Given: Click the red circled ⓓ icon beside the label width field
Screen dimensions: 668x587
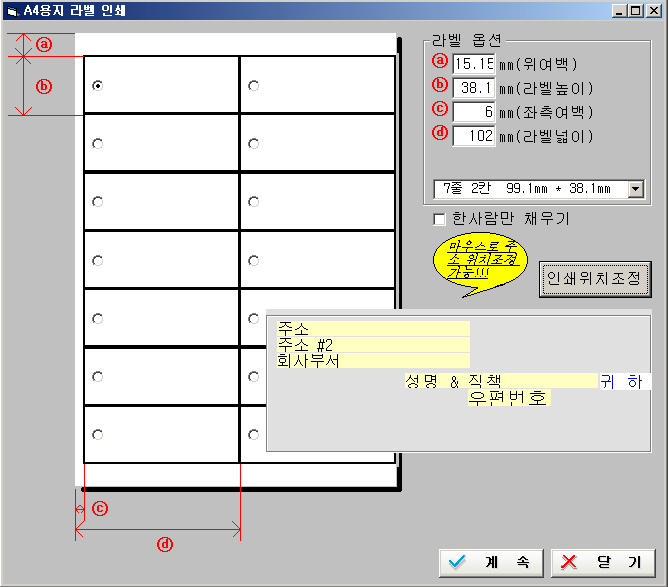Looking at the screenshot, I should coord(439,135).
